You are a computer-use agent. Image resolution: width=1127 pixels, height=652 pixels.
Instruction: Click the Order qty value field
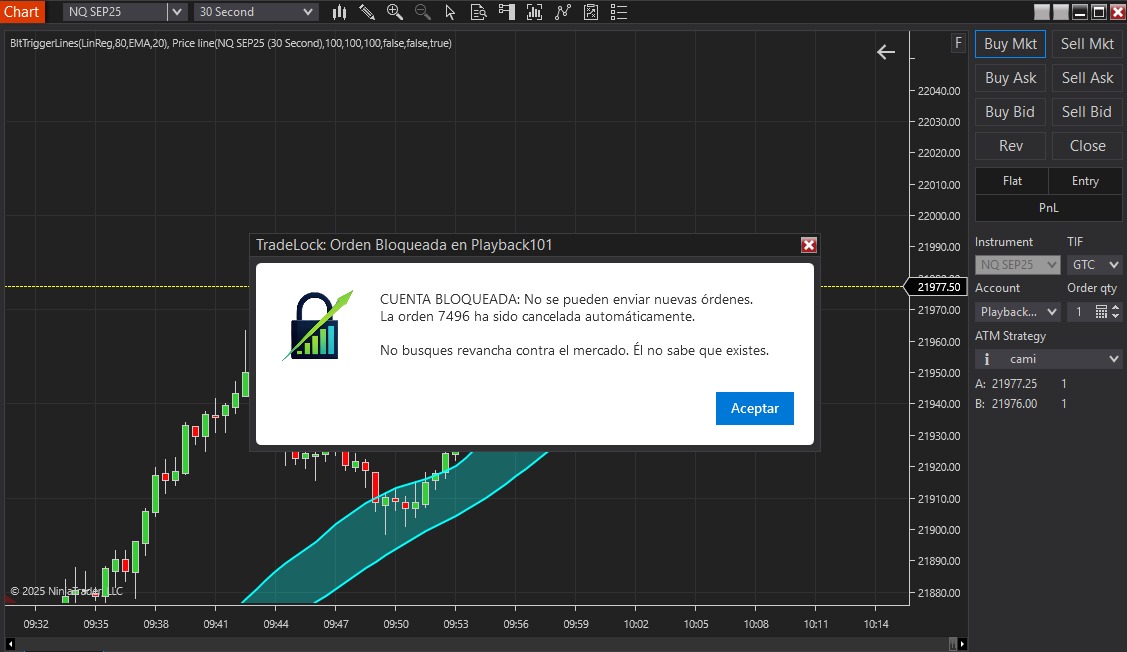(1080, 312)
